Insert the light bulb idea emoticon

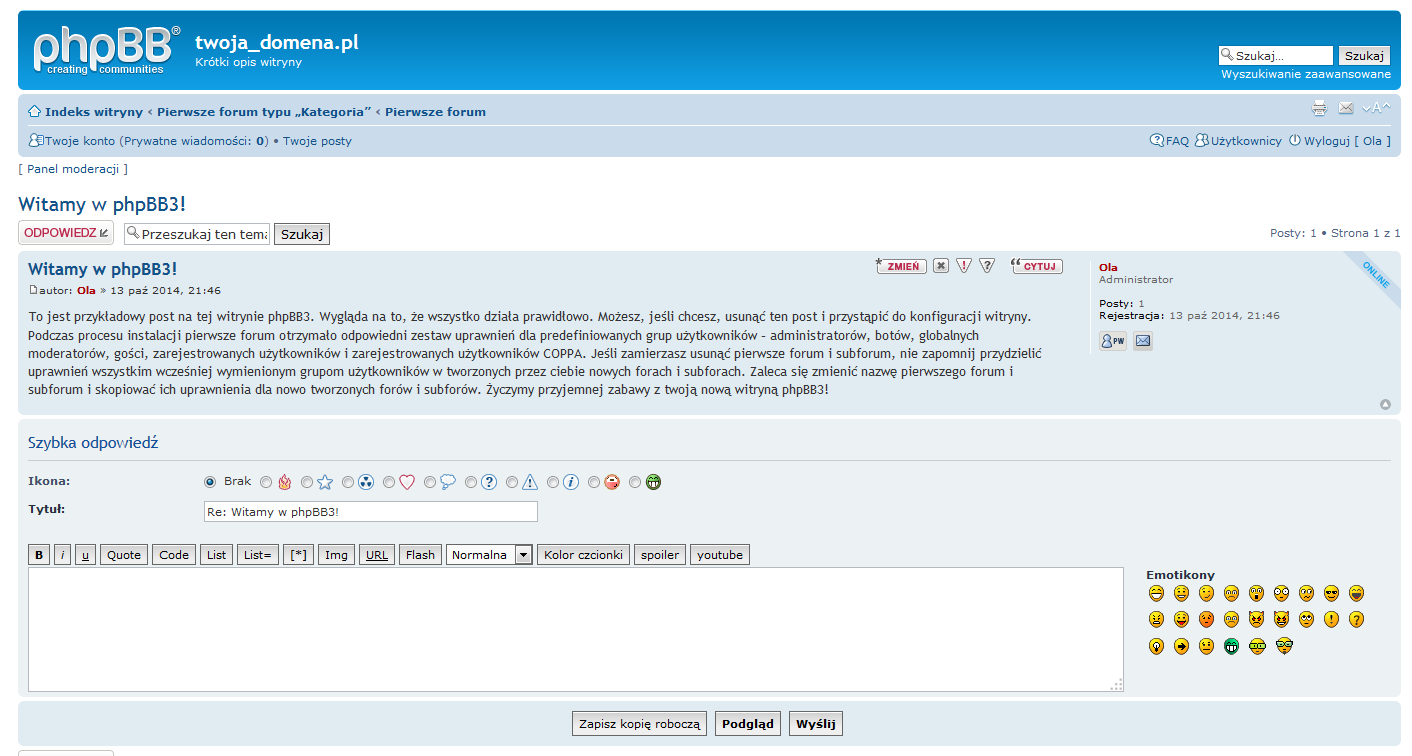click(1157, 646)
